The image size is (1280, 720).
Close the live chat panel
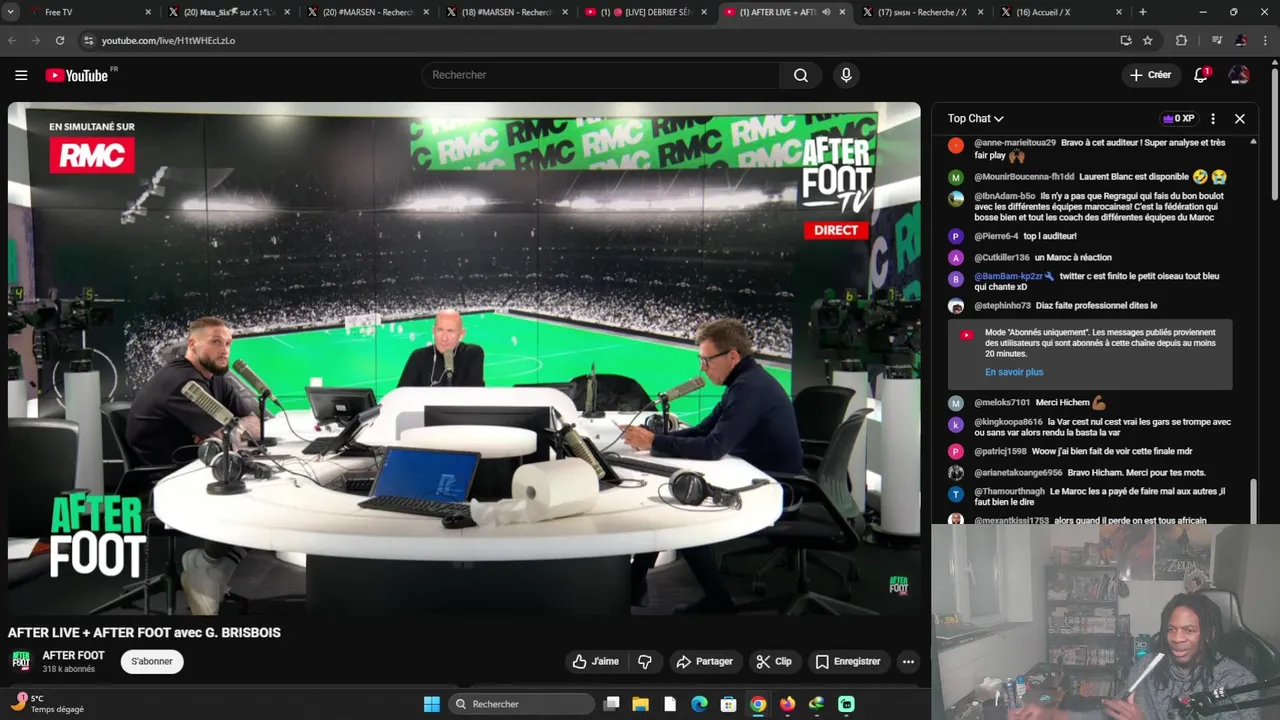point(1240,118)
